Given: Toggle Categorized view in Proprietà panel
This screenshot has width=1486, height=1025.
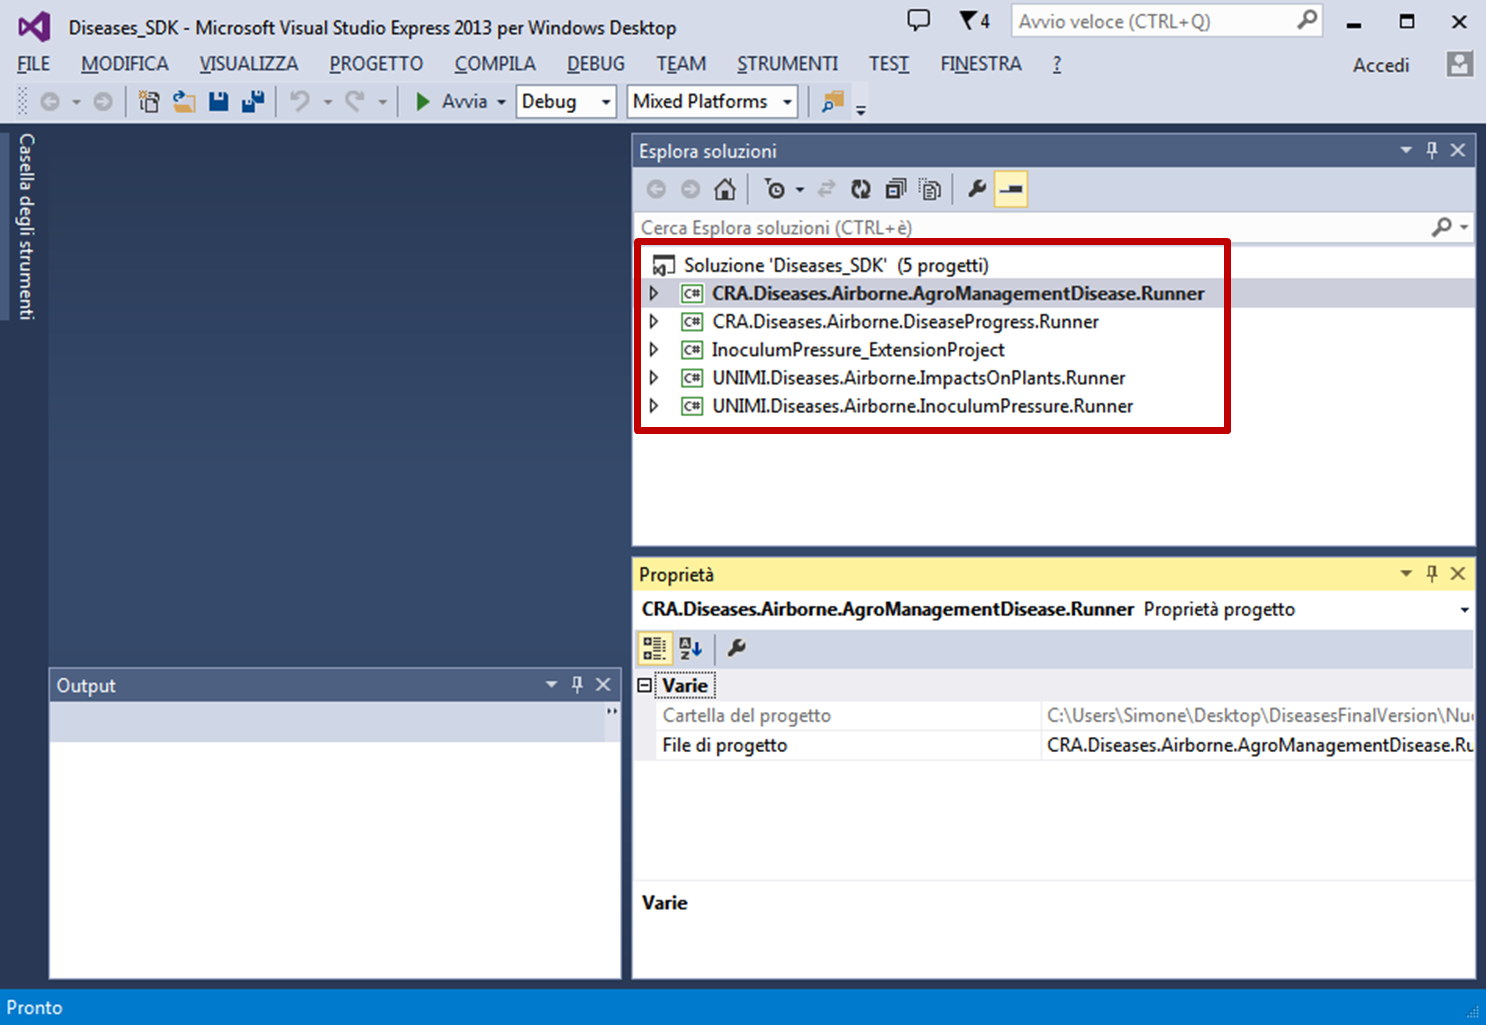Looking at the screenshot, I should point(655,648).
